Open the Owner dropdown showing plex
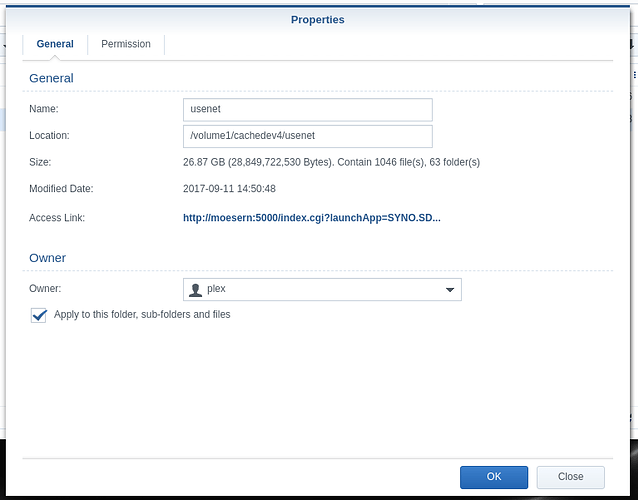Viewport: 638px width, 500px height. click(322, 289)
